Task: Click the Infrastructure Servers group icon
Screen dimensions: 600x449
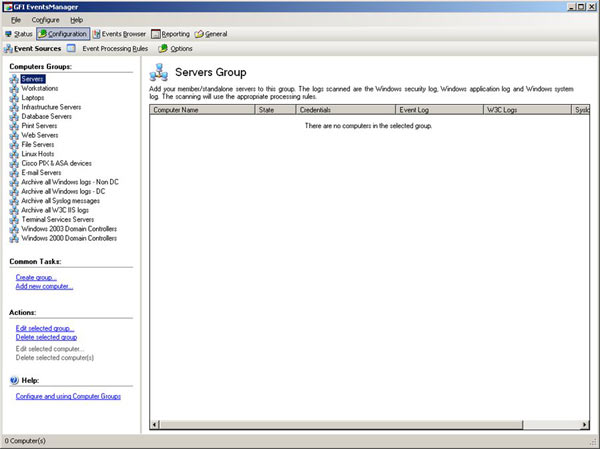Action: pos(14,107)
